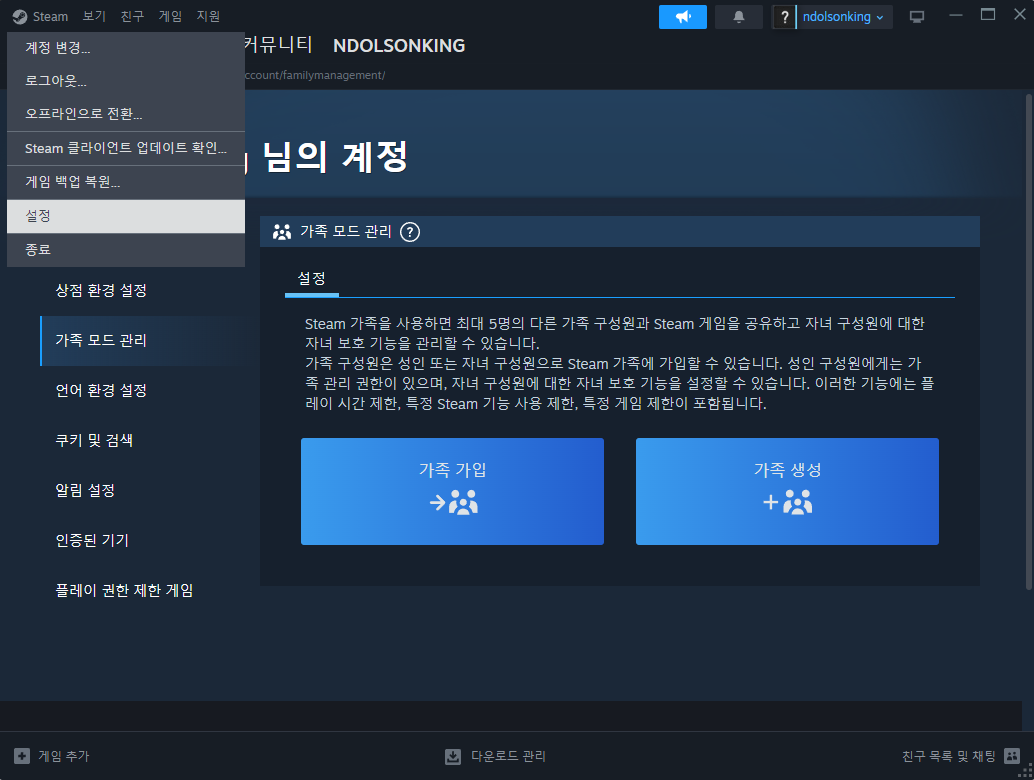Open 설정 from the Steam menu
The image size is (1034, 780).
point(126,216)
